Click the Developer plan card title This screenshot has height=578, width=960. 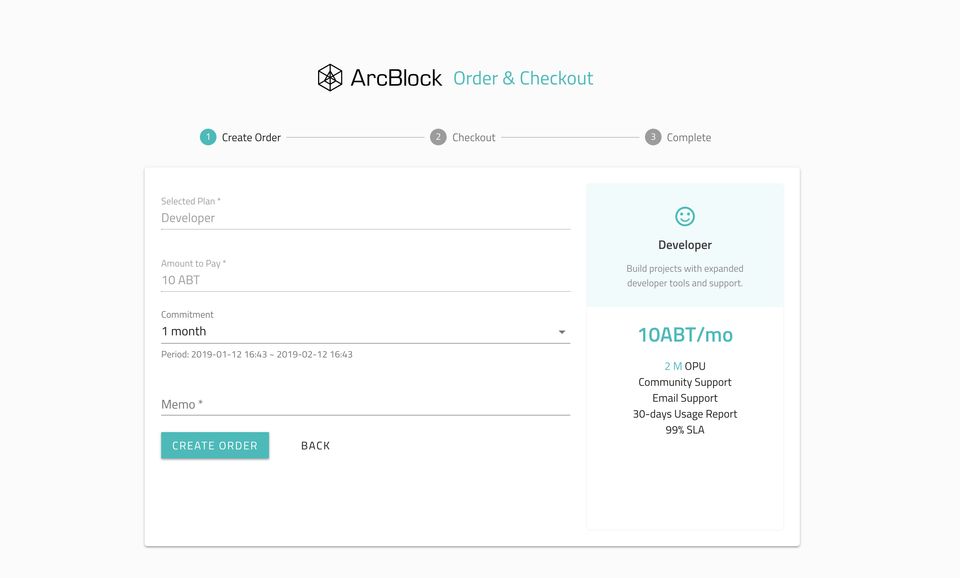(685, 245)
